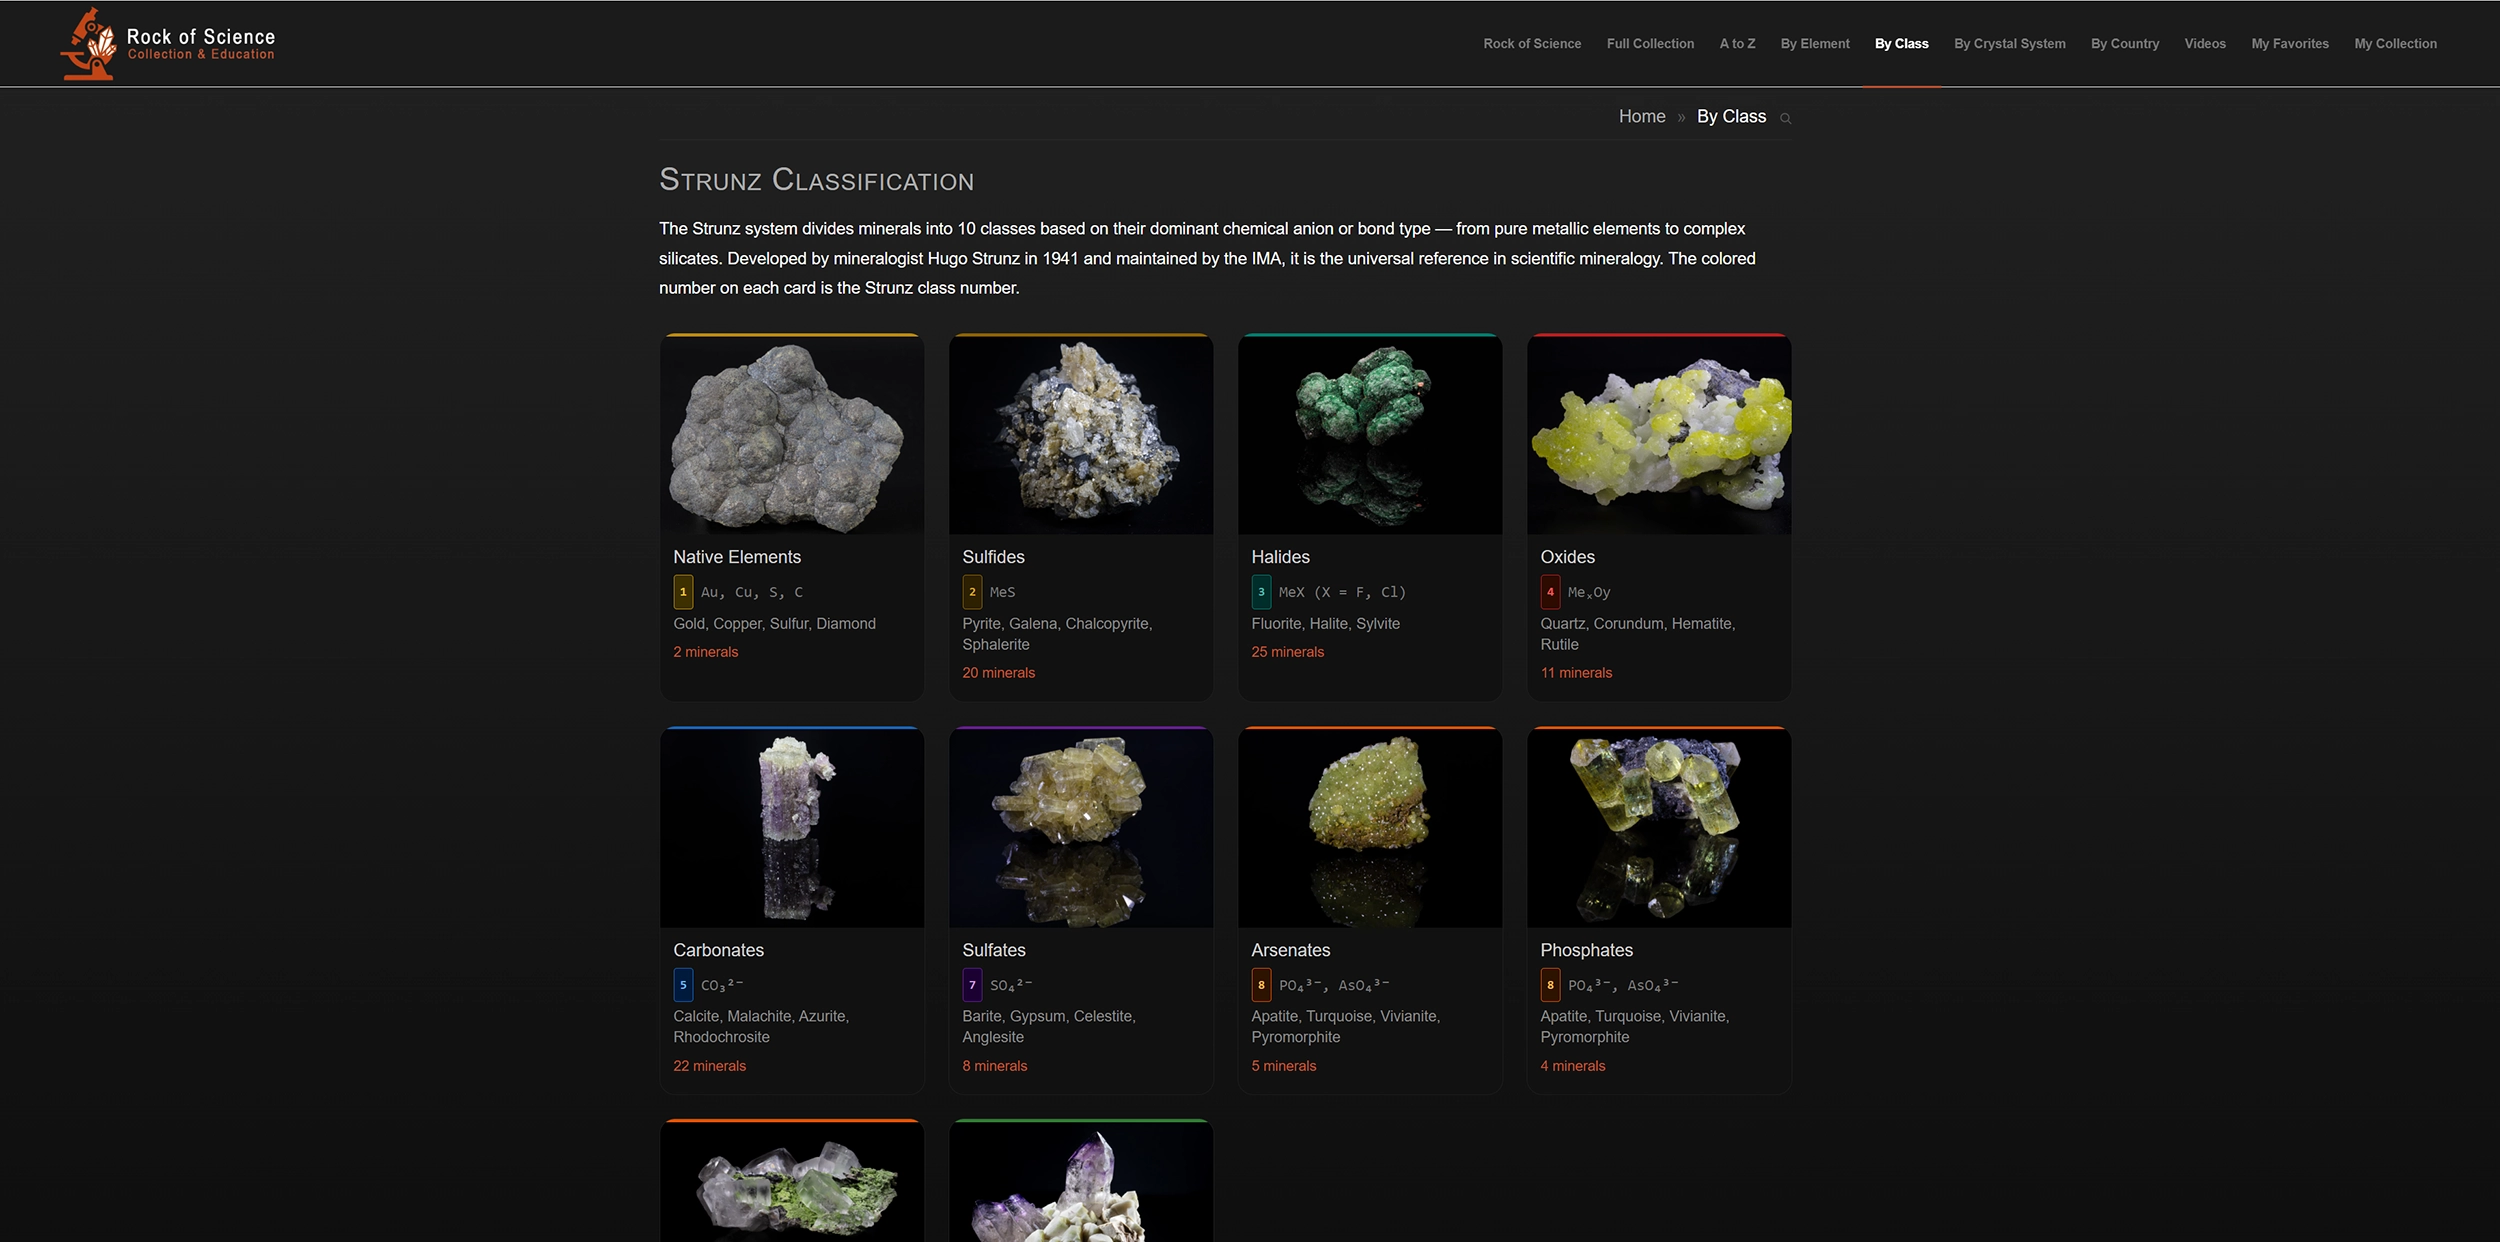Click the class 8 badge on Phosphates card
2500x1242 pixels.
[x=1550, y=985]
